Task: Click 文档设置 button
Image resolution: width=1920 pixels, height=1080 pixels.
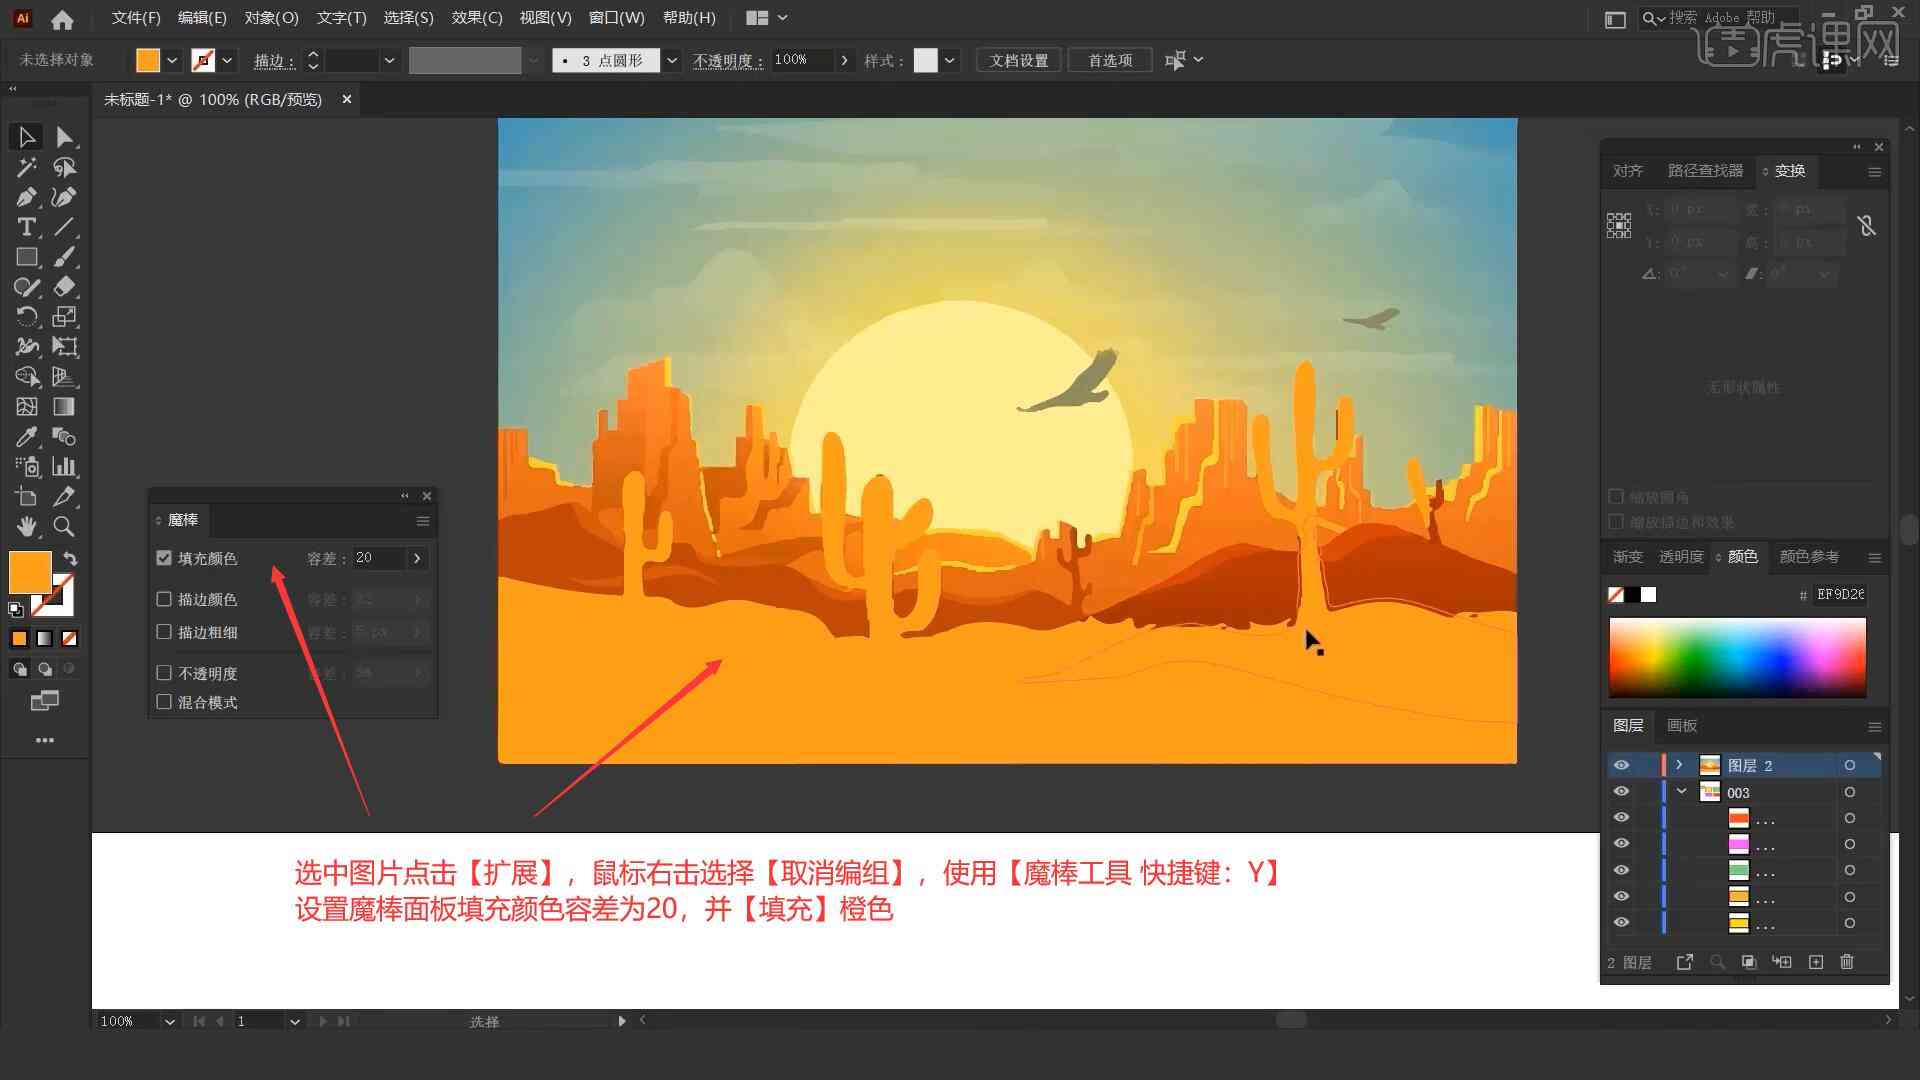Action: coord(1026,59)
